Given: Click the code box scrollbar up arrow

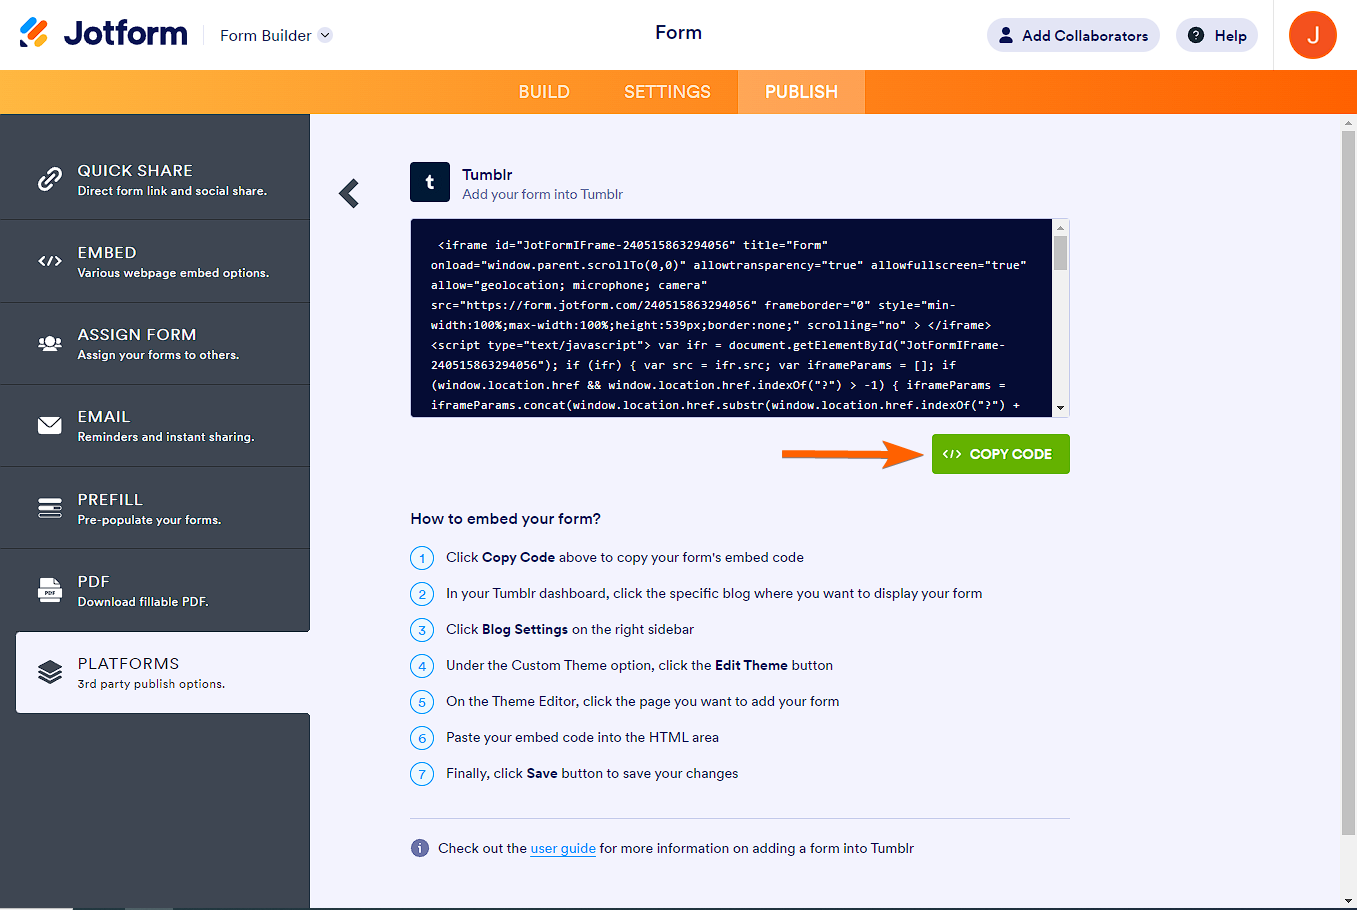Looking at the screenshot, I should 1061,227.
